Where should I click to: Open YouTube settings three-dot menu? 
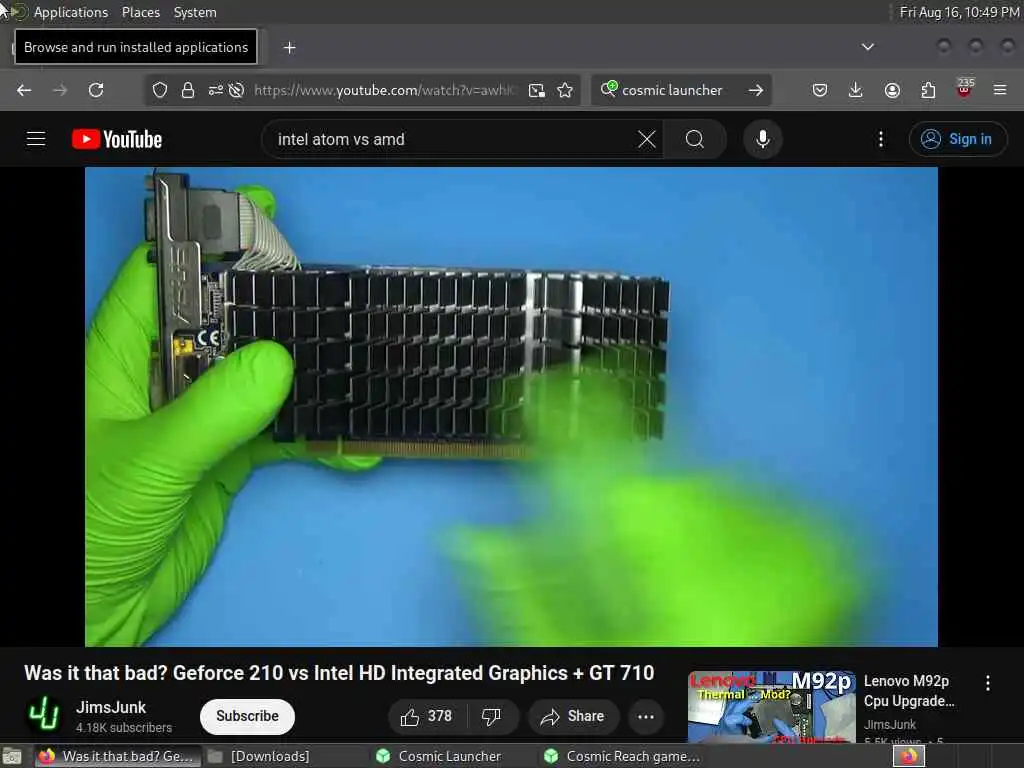click(881, 139)
